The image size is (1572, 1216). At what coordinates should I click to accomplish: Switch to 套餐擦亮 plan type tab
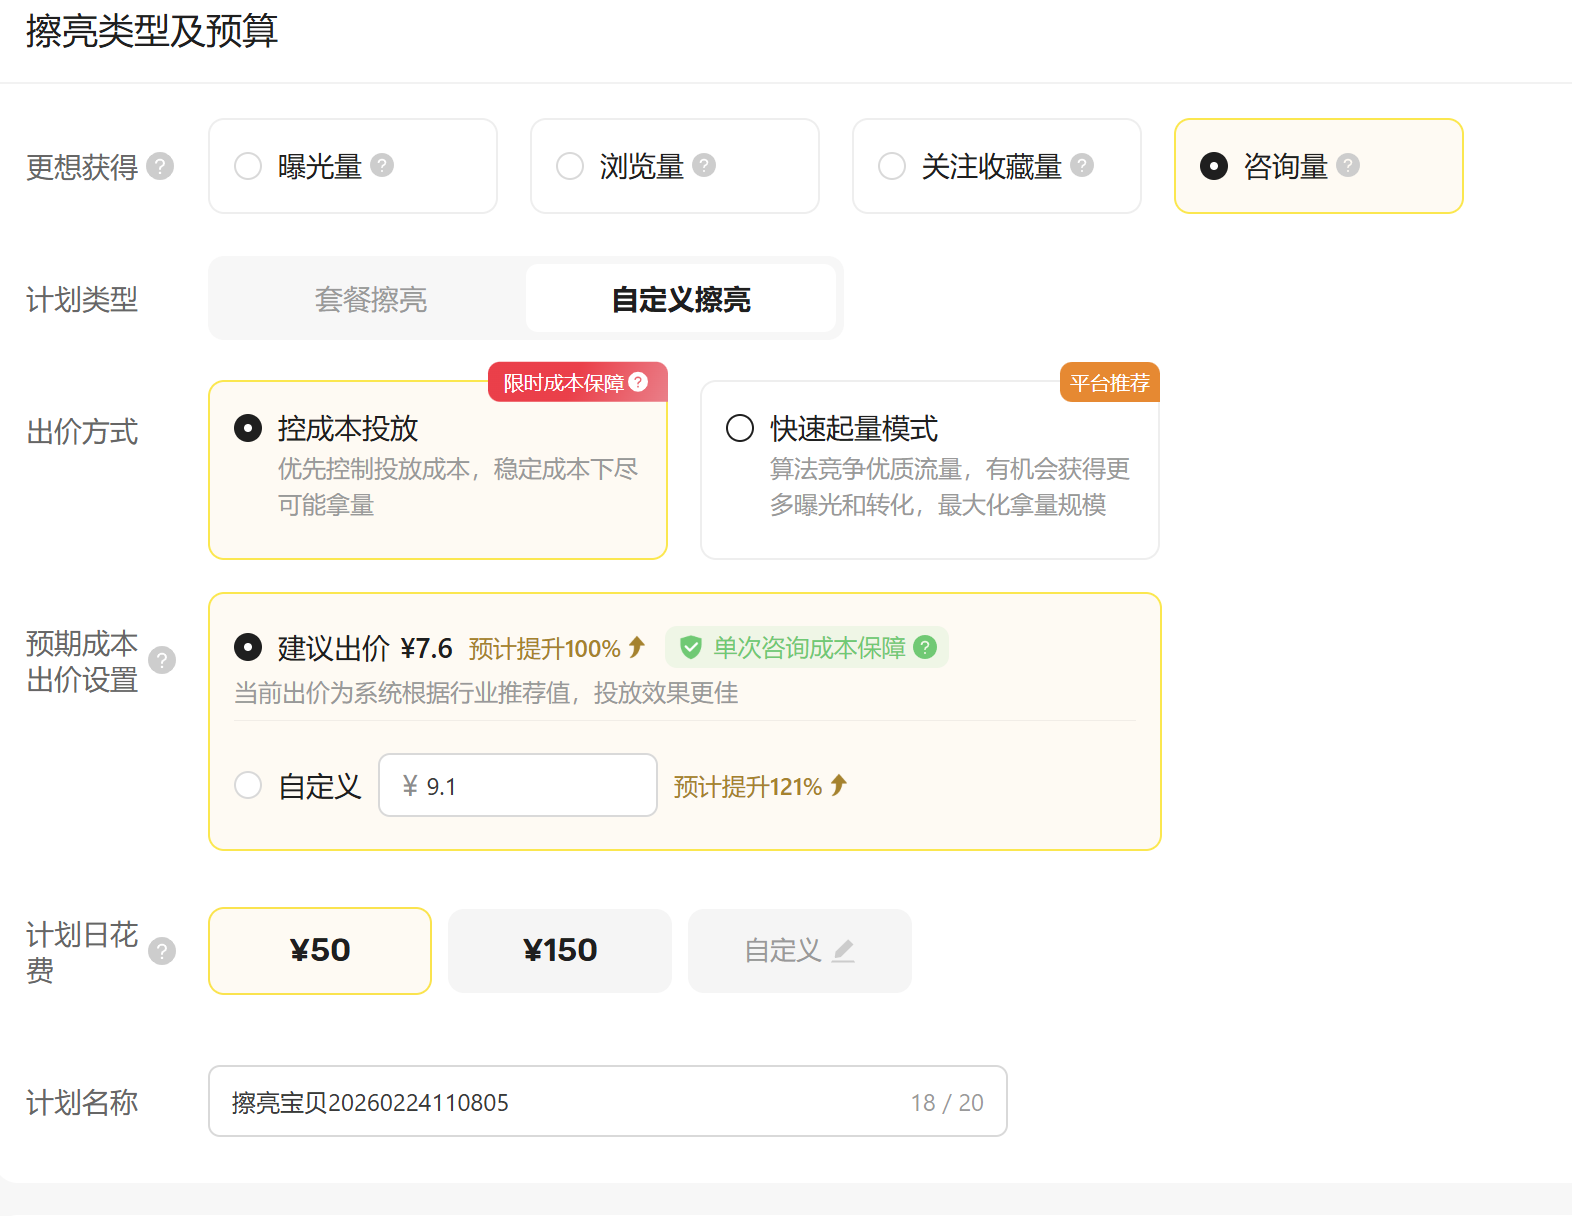(370, 299)
